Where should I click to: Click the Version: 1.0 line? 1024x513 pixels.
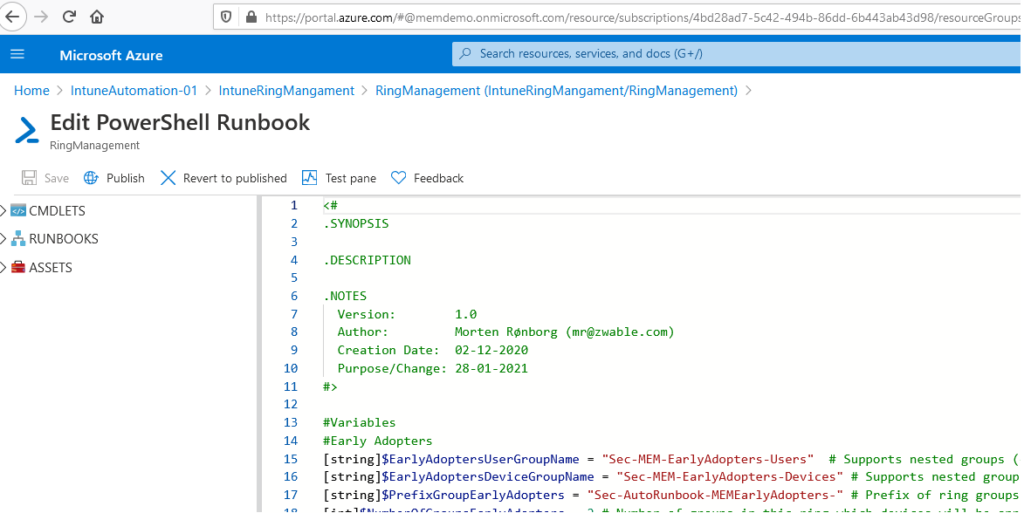(x=407, y=315)
